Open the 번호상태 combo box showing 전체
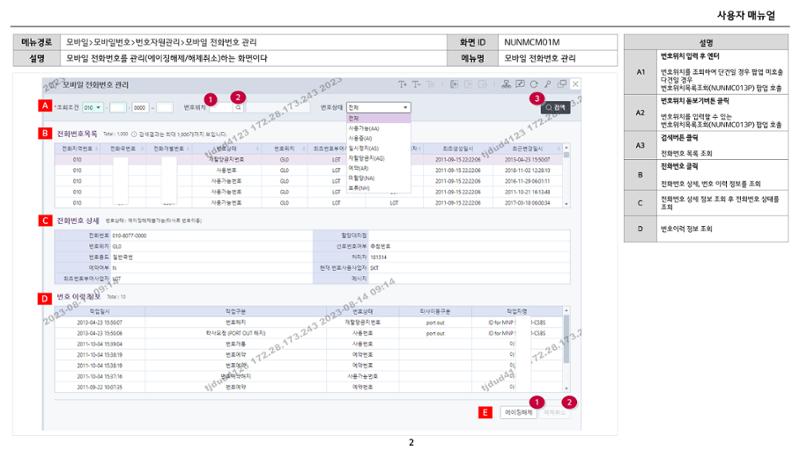Viewport: 800px width, 450px height. (x=378, y=108)
